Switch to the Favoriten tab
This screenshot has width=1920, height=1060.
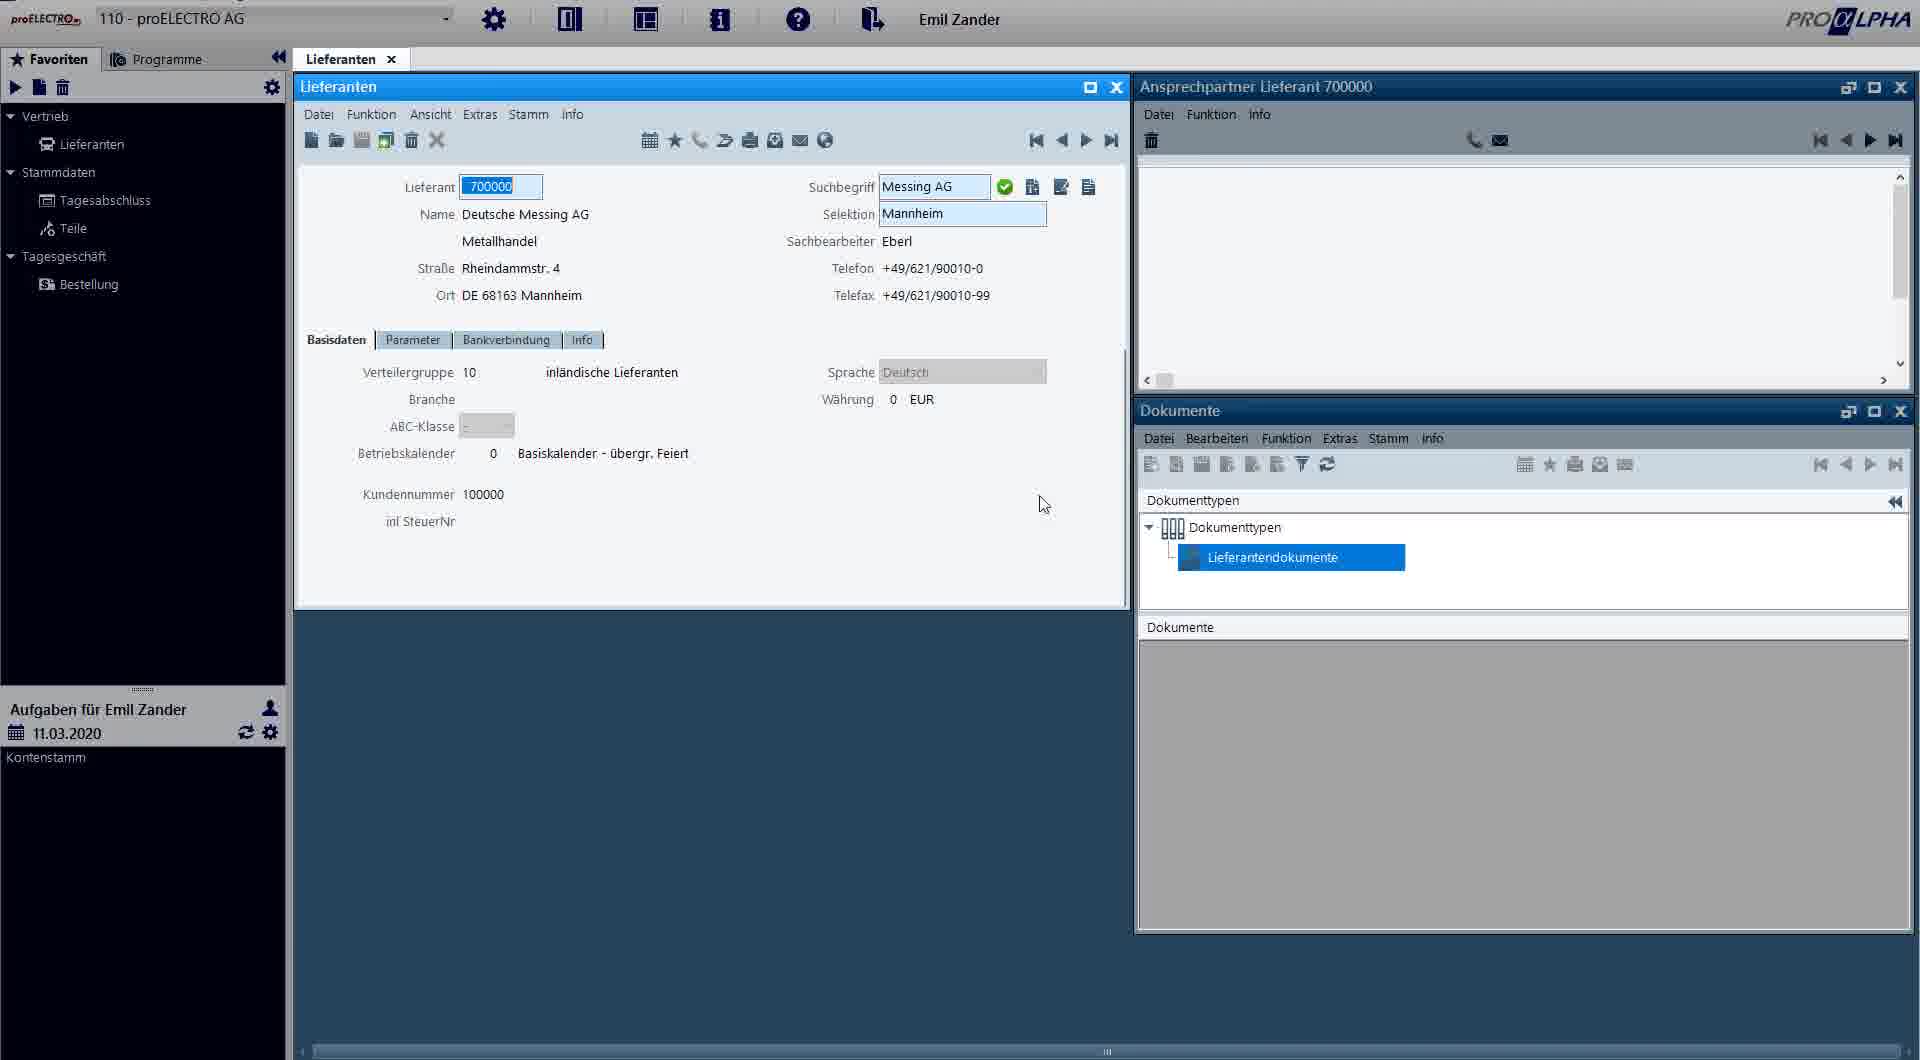[x=50, y=59]
